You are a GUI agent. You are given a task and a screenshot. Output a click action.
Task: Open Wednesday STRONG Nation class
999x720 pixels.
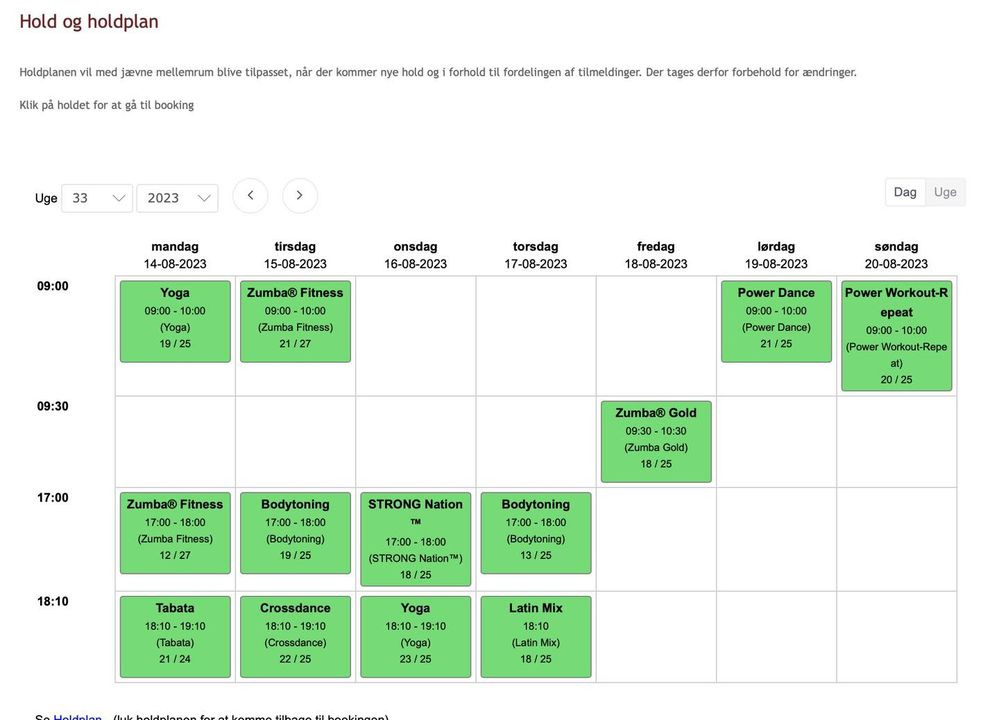click(x=415, y=538)
